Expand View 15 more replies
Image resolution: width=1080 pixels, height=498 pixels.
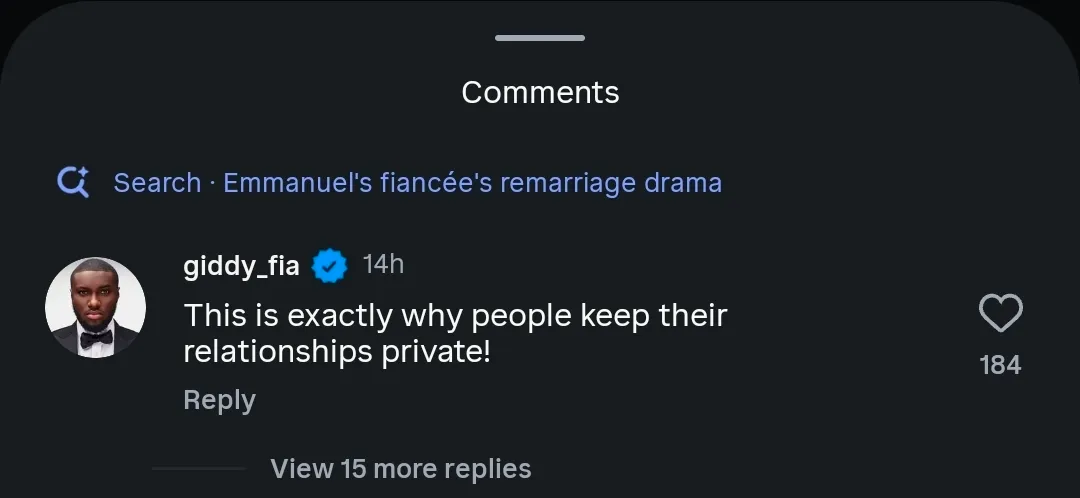click(400, 468)
